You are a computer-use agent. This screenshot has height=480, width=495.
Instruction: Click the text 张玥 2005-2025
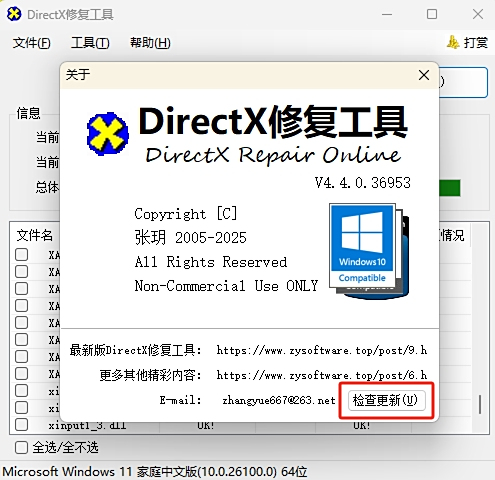[x=191, y=238]
